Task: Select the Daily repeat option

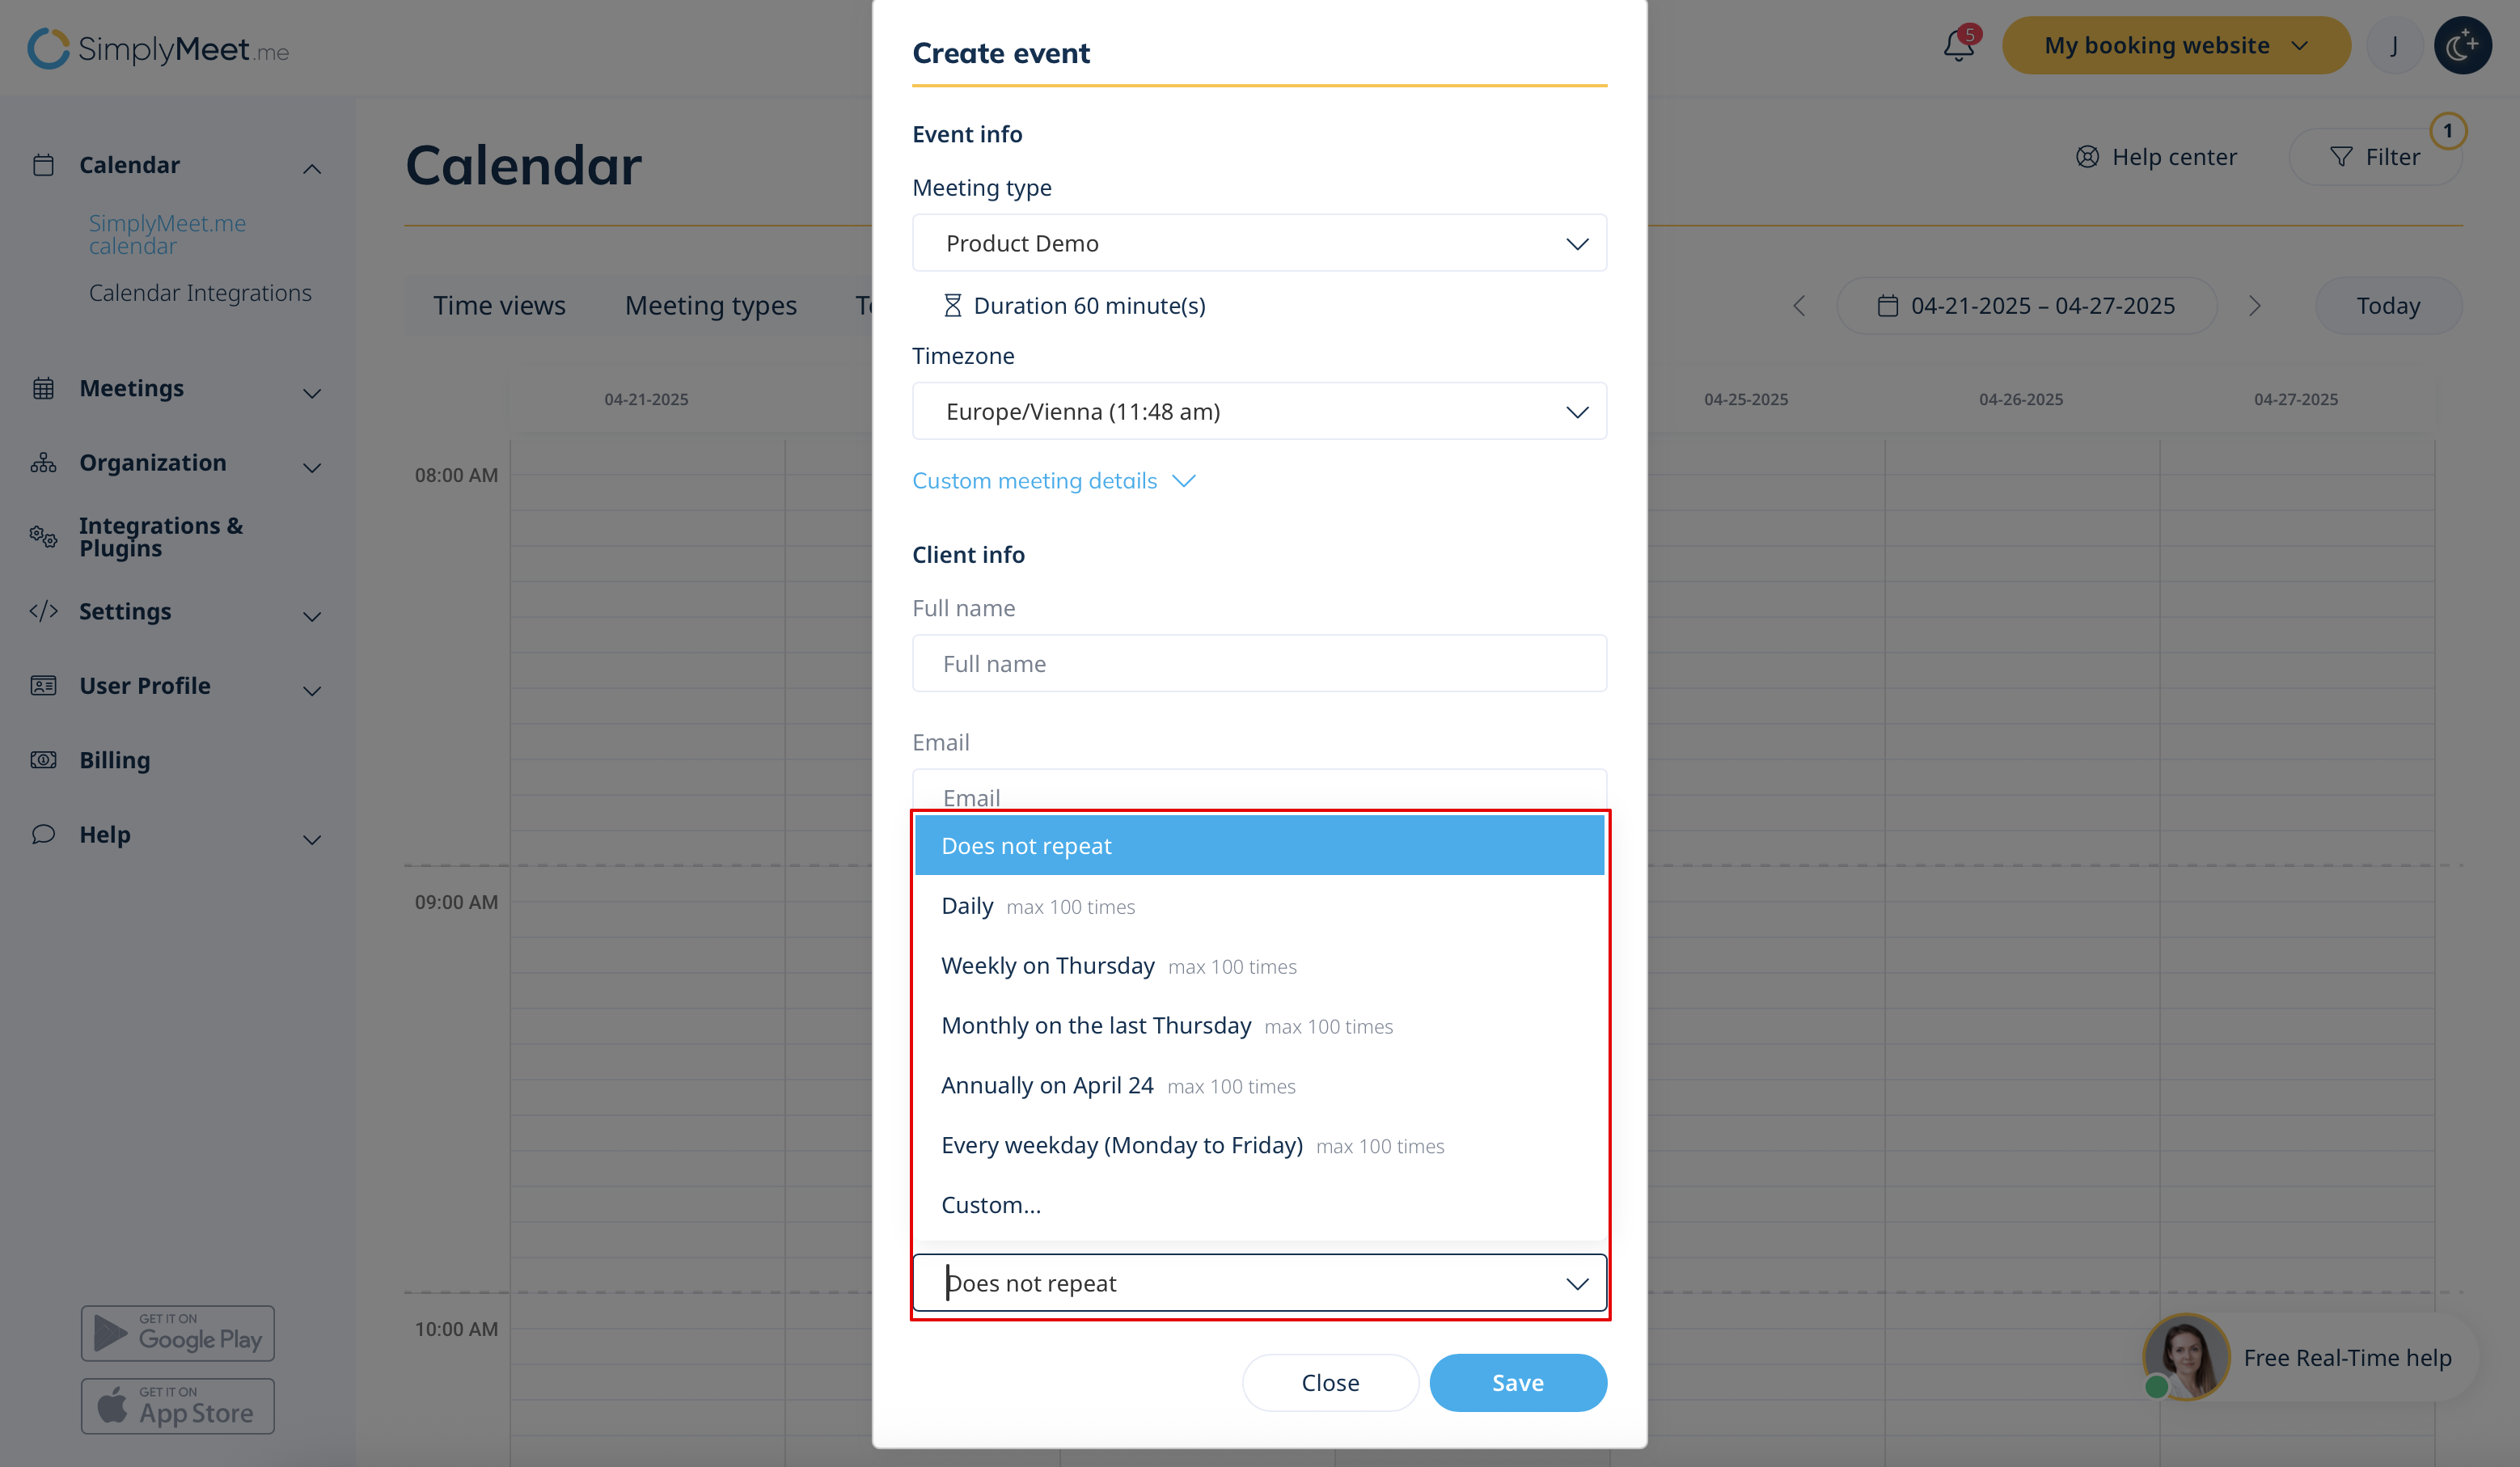Action: click(x=968, y=906)
